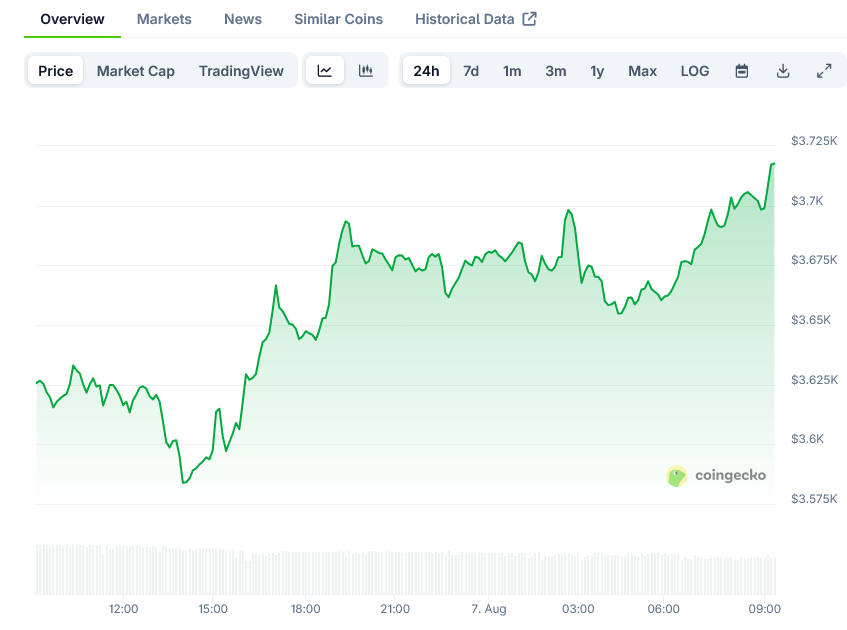Show Max time range

(x=642, y=71)
